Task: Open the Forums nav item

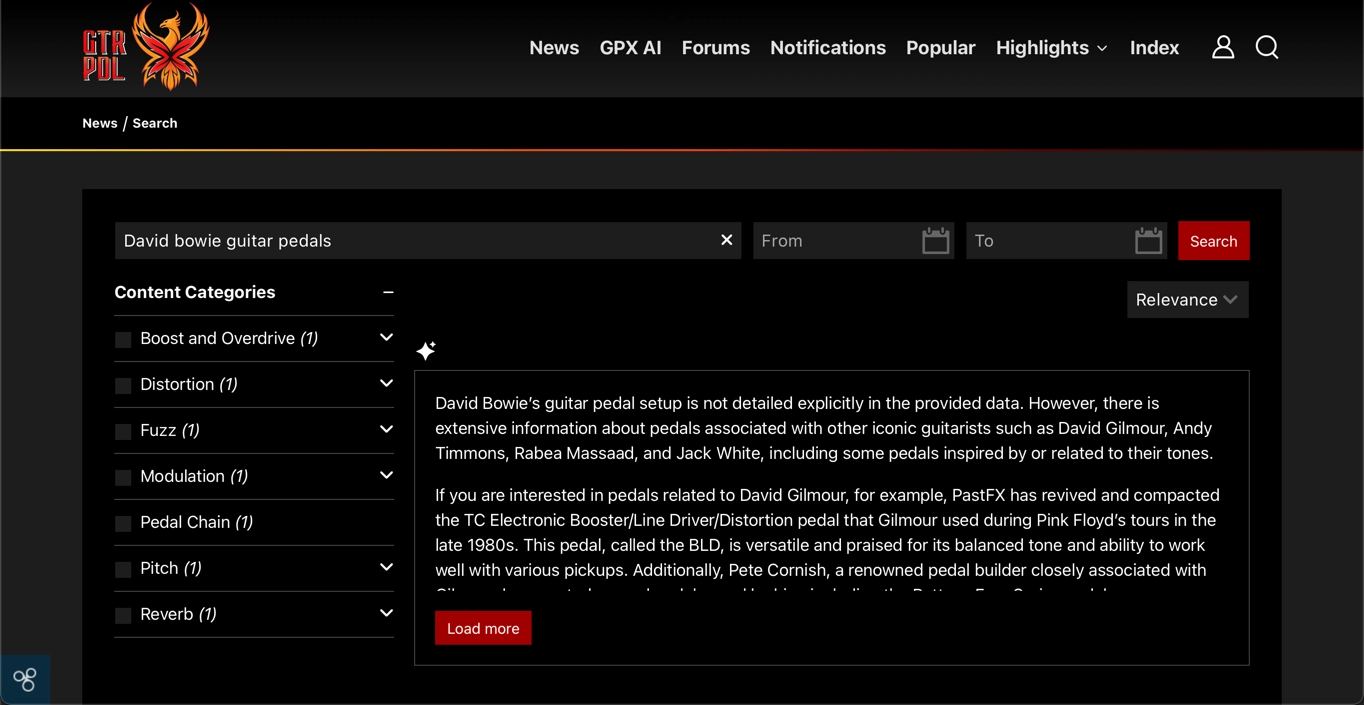Action: (715, 48)
